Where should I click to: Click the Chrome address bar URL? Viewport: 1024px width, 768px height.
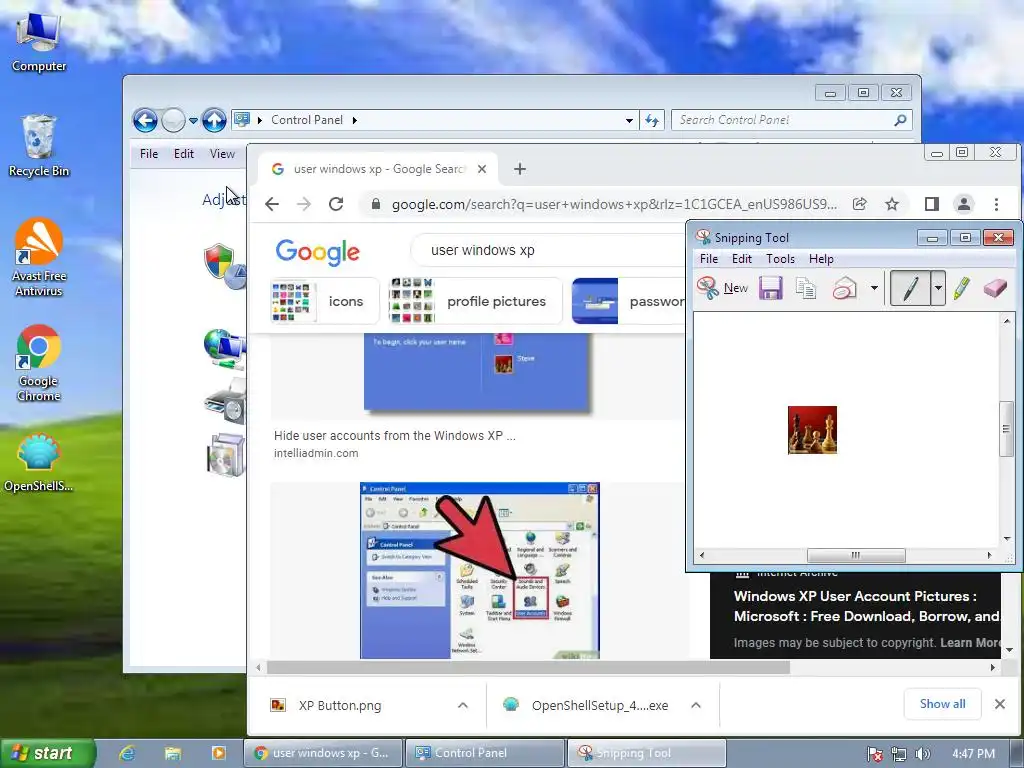point(614,204)
